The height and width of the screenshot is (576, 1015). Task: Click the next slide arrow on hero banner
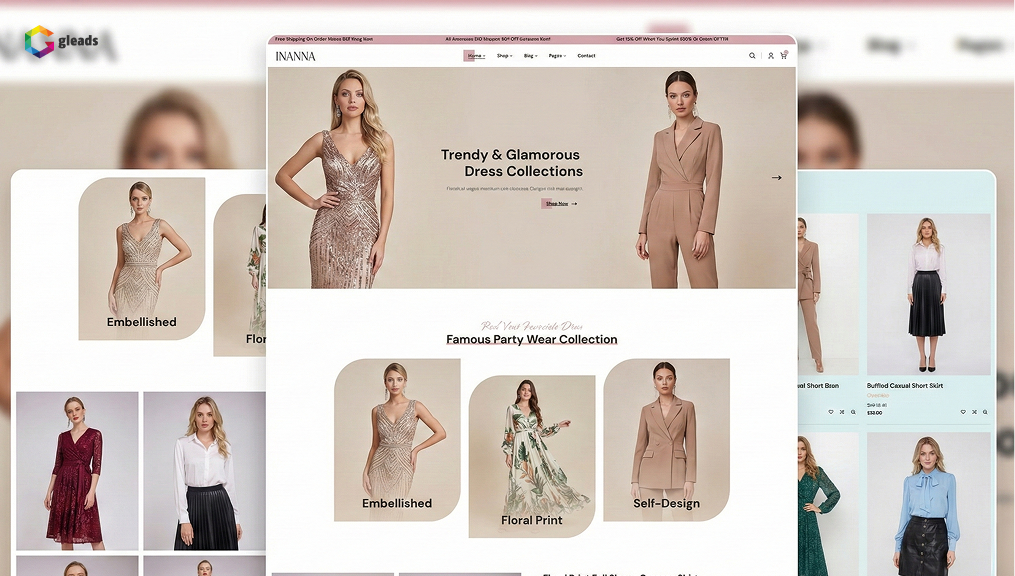(776, 178)
